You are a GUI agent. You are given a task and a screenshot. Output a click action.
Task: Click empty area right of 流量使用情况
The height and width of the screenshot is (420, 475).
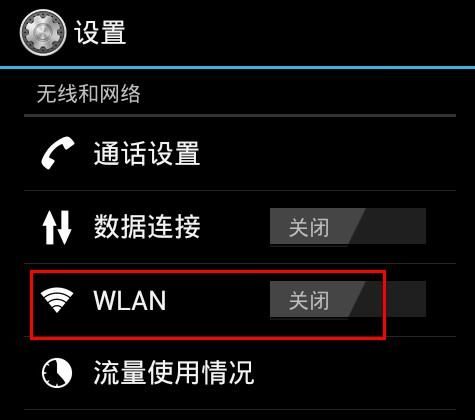point(355,373)
